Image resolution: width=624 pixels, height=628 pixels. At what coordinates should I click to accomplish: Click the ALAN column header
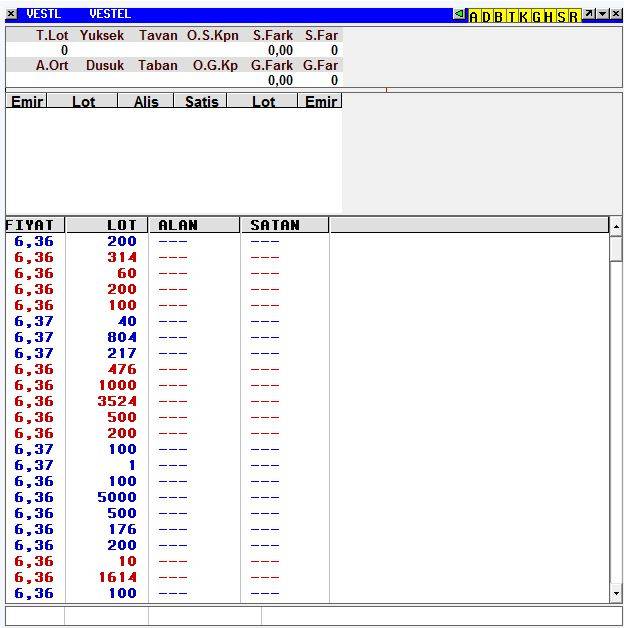pyautogui.click(x=193, y=225)
